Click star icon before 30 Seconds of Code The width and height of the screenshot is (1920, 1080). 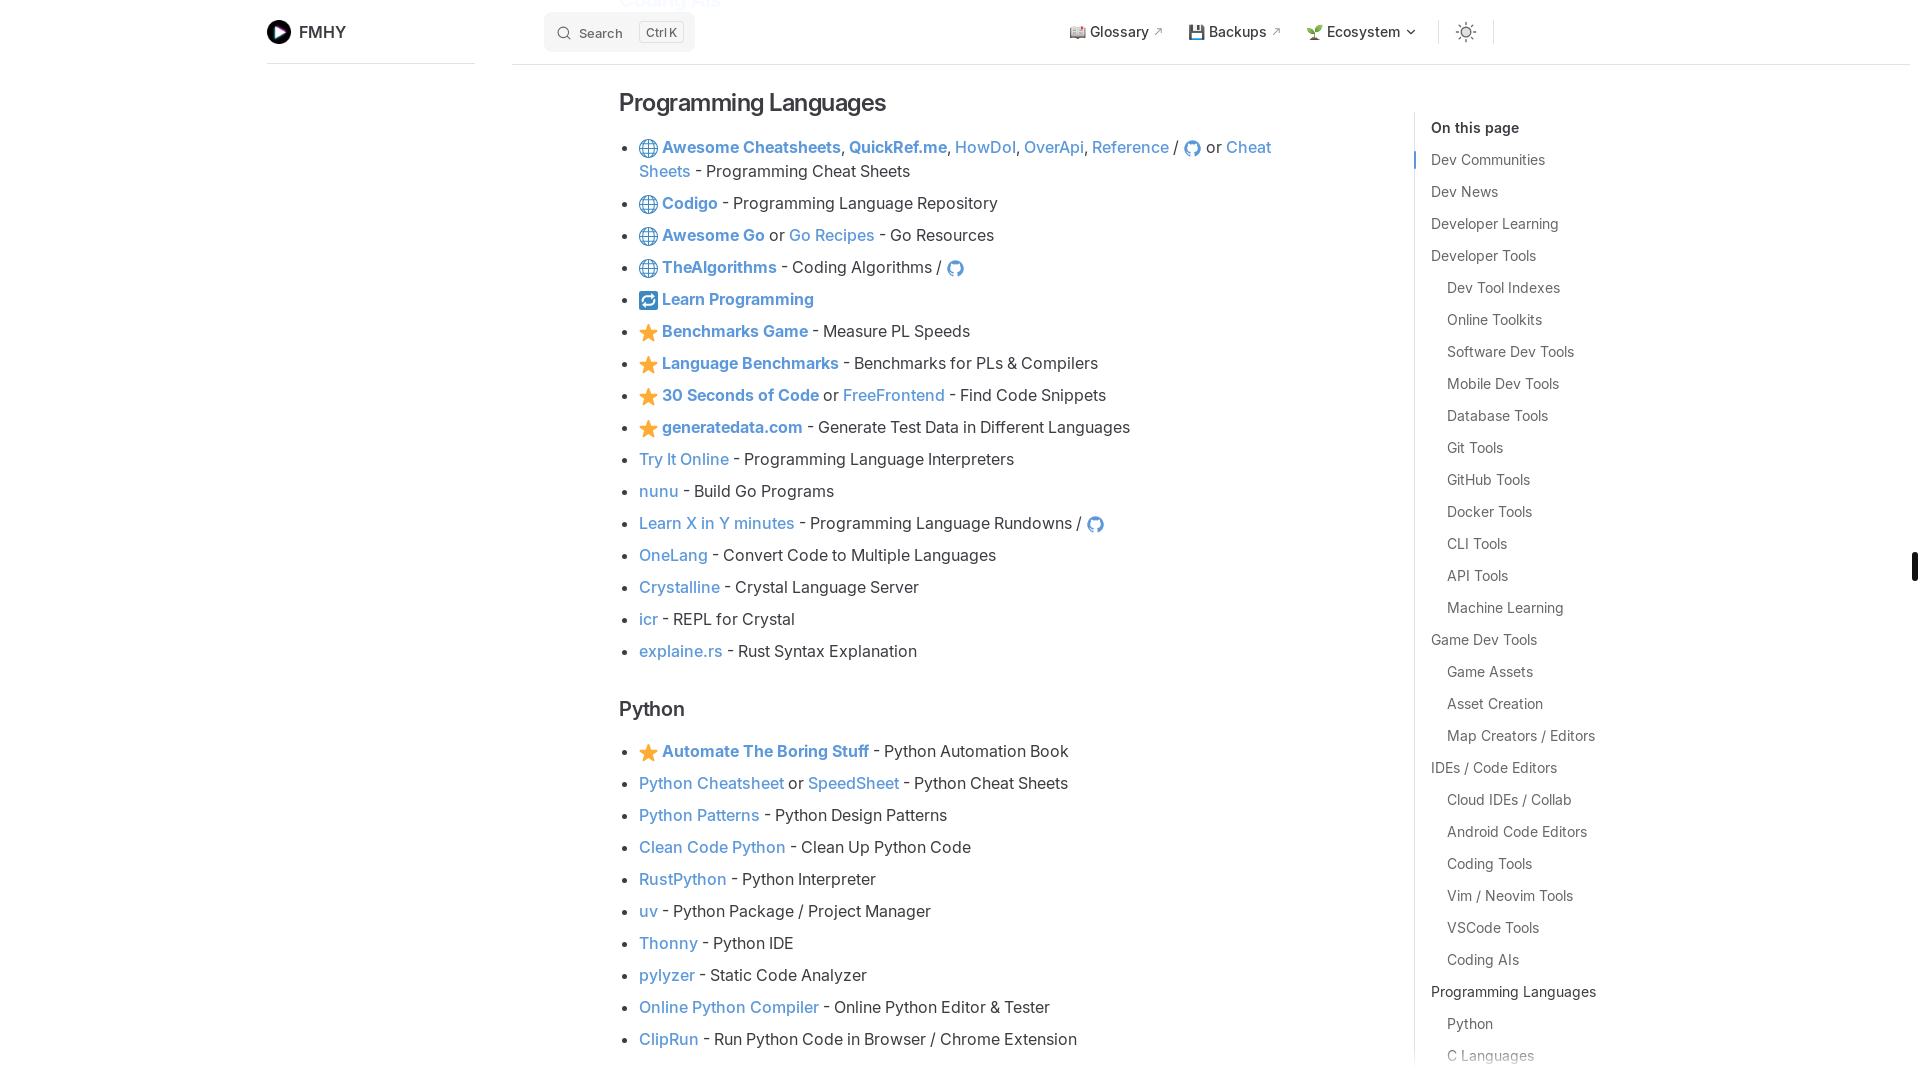(648, 396)
